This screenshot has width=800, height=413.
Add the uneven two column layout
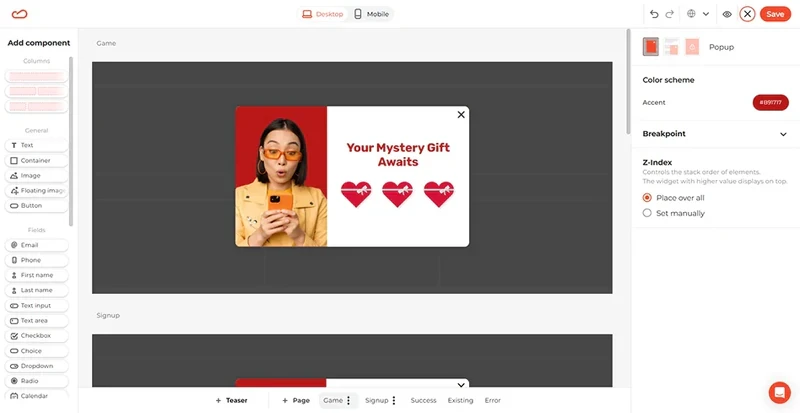click(x=36, y=107)
